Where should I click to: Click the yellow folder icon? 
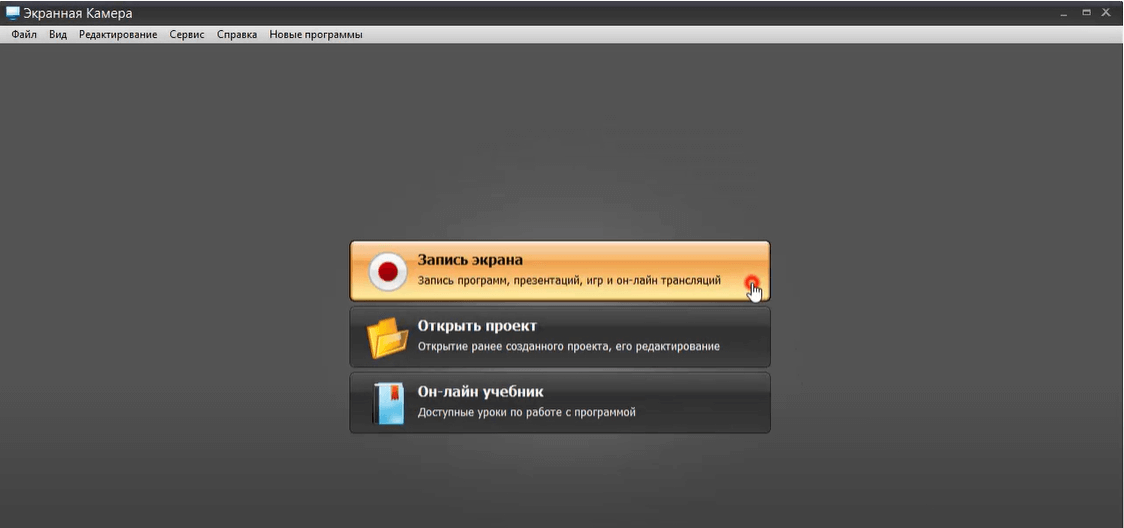[x=387, y=337]
